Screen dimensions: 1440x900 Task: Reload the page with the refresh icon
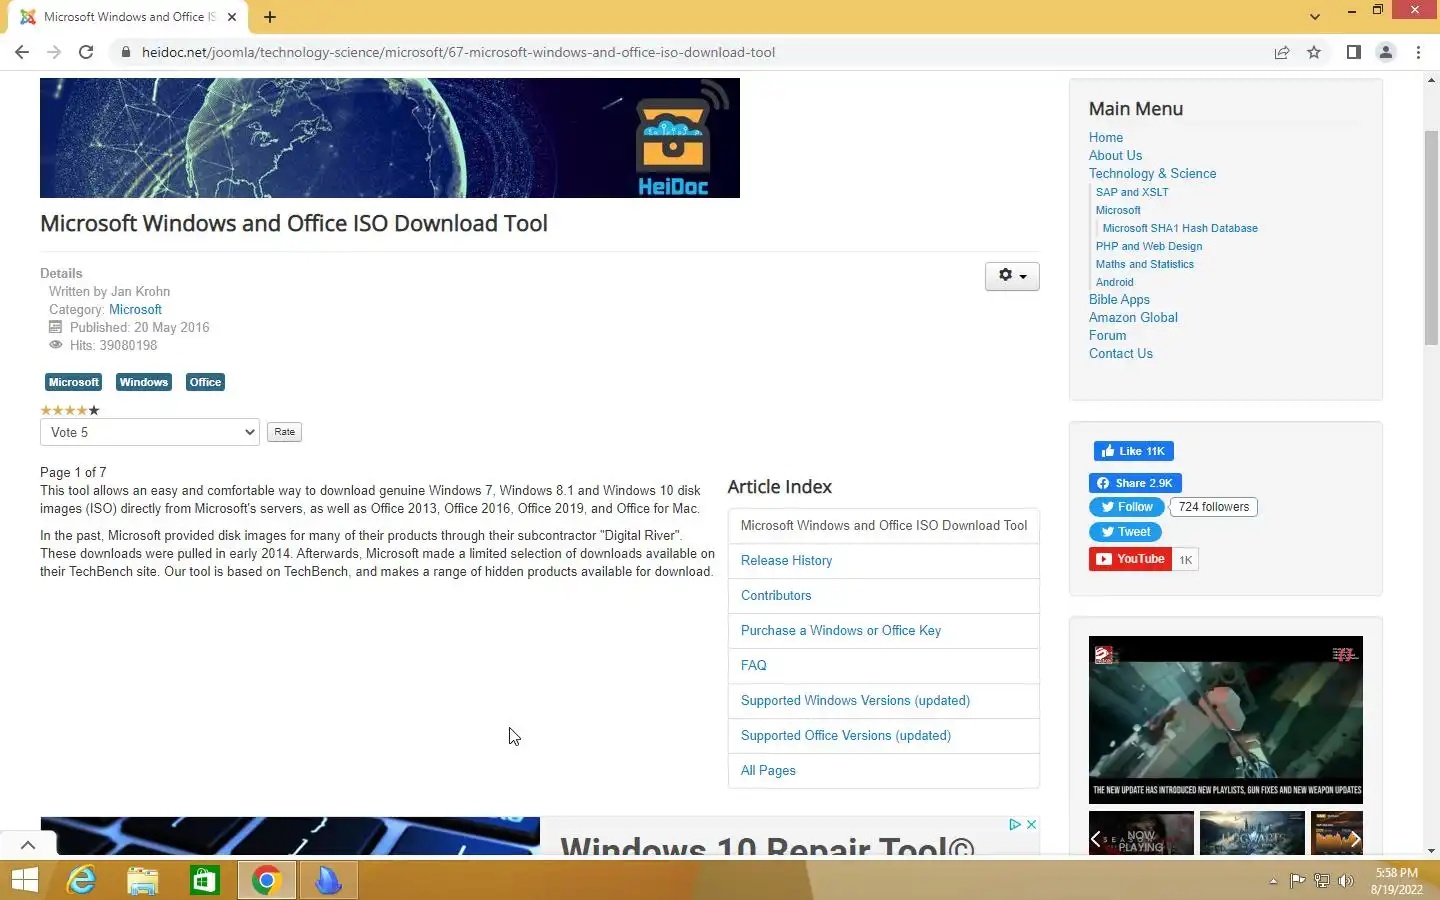86,52
